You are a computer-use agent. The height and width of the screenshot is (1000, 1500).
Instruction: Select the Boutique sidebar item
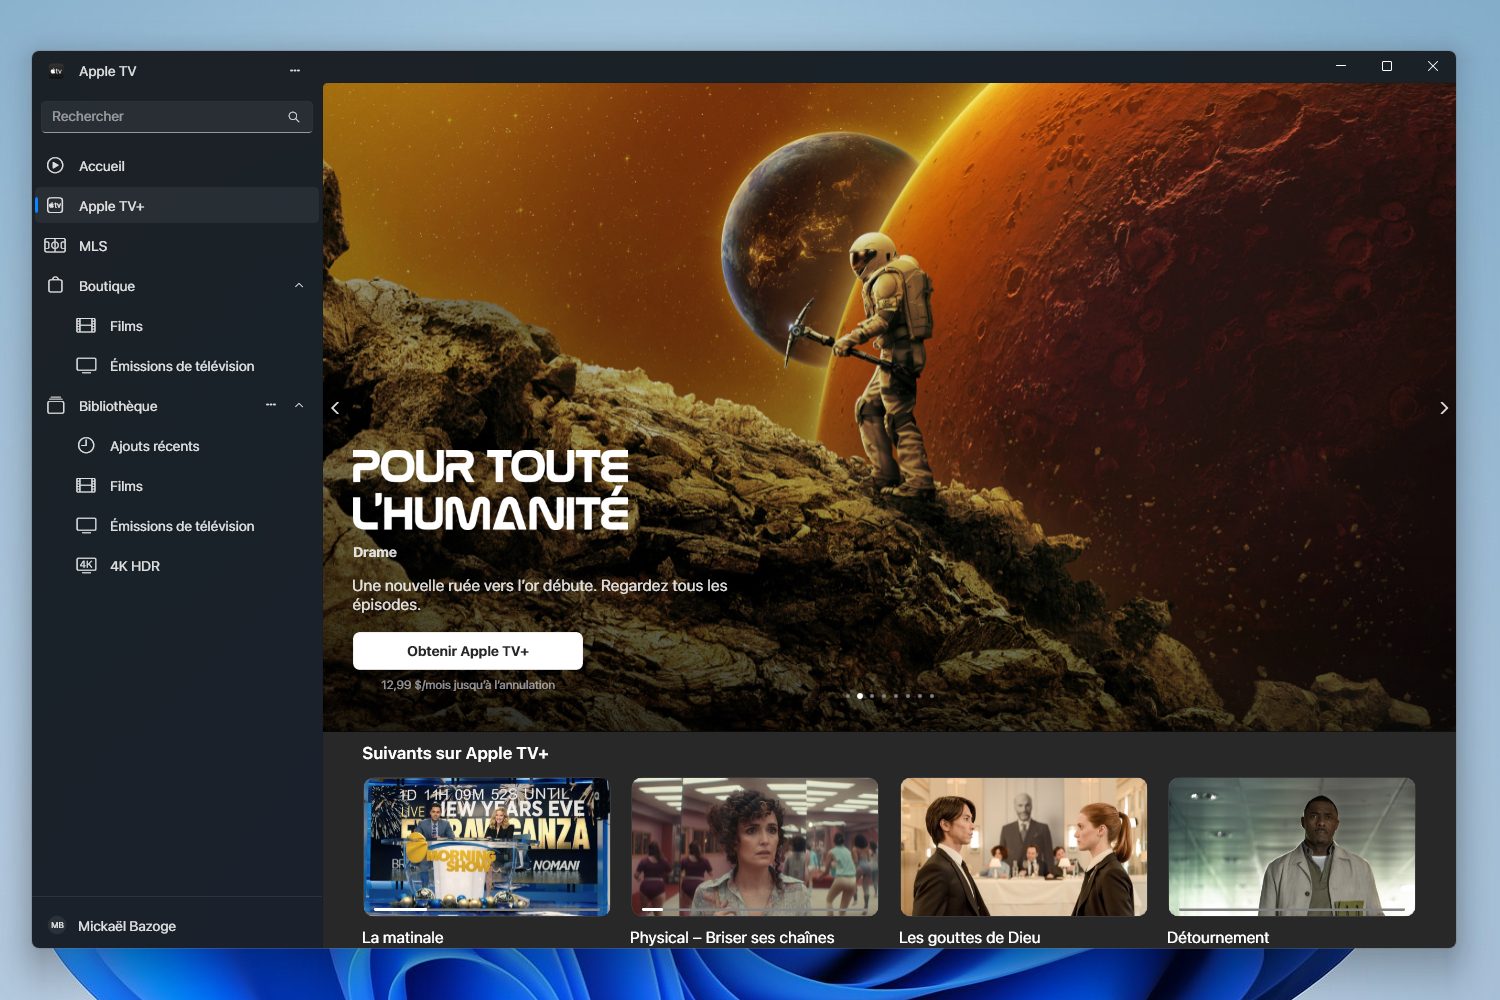tap(177, 286)
